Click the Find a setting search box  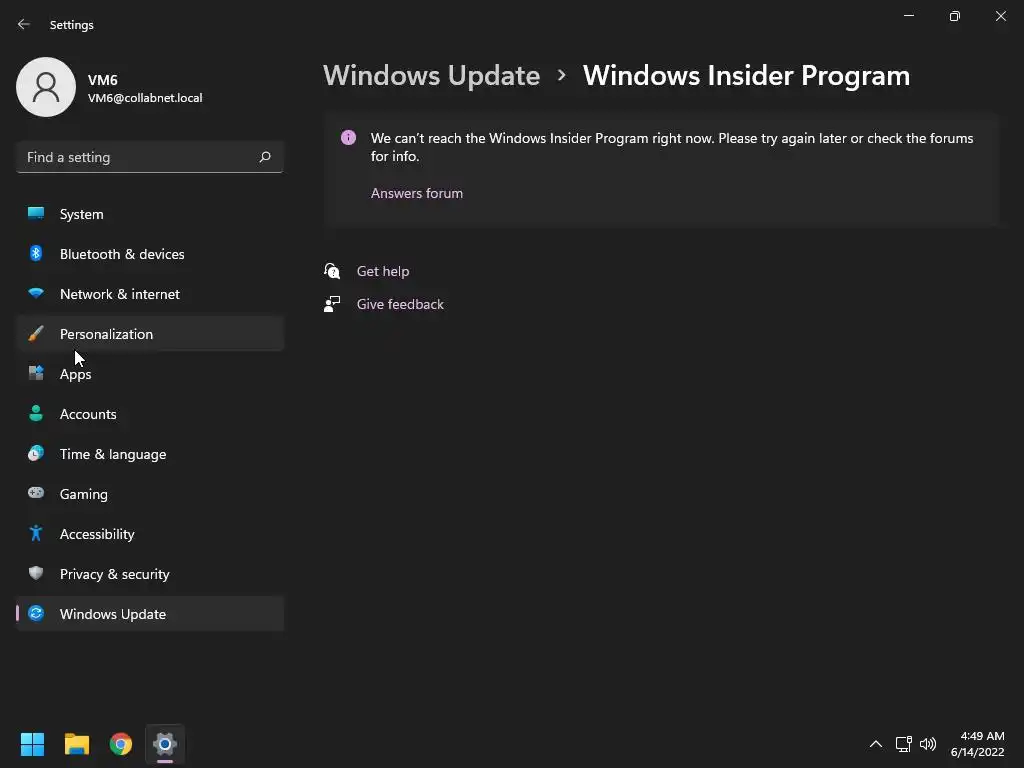[150, 157]
